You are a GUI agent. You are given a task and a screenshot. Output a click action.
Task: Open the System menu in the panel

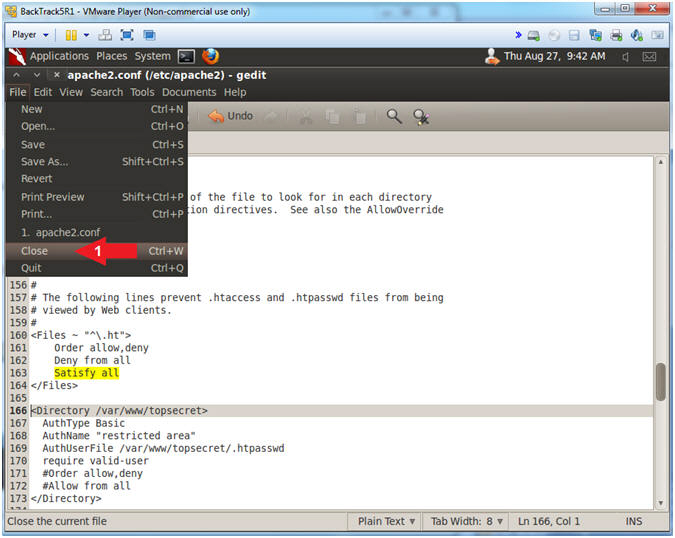(152, 56)
